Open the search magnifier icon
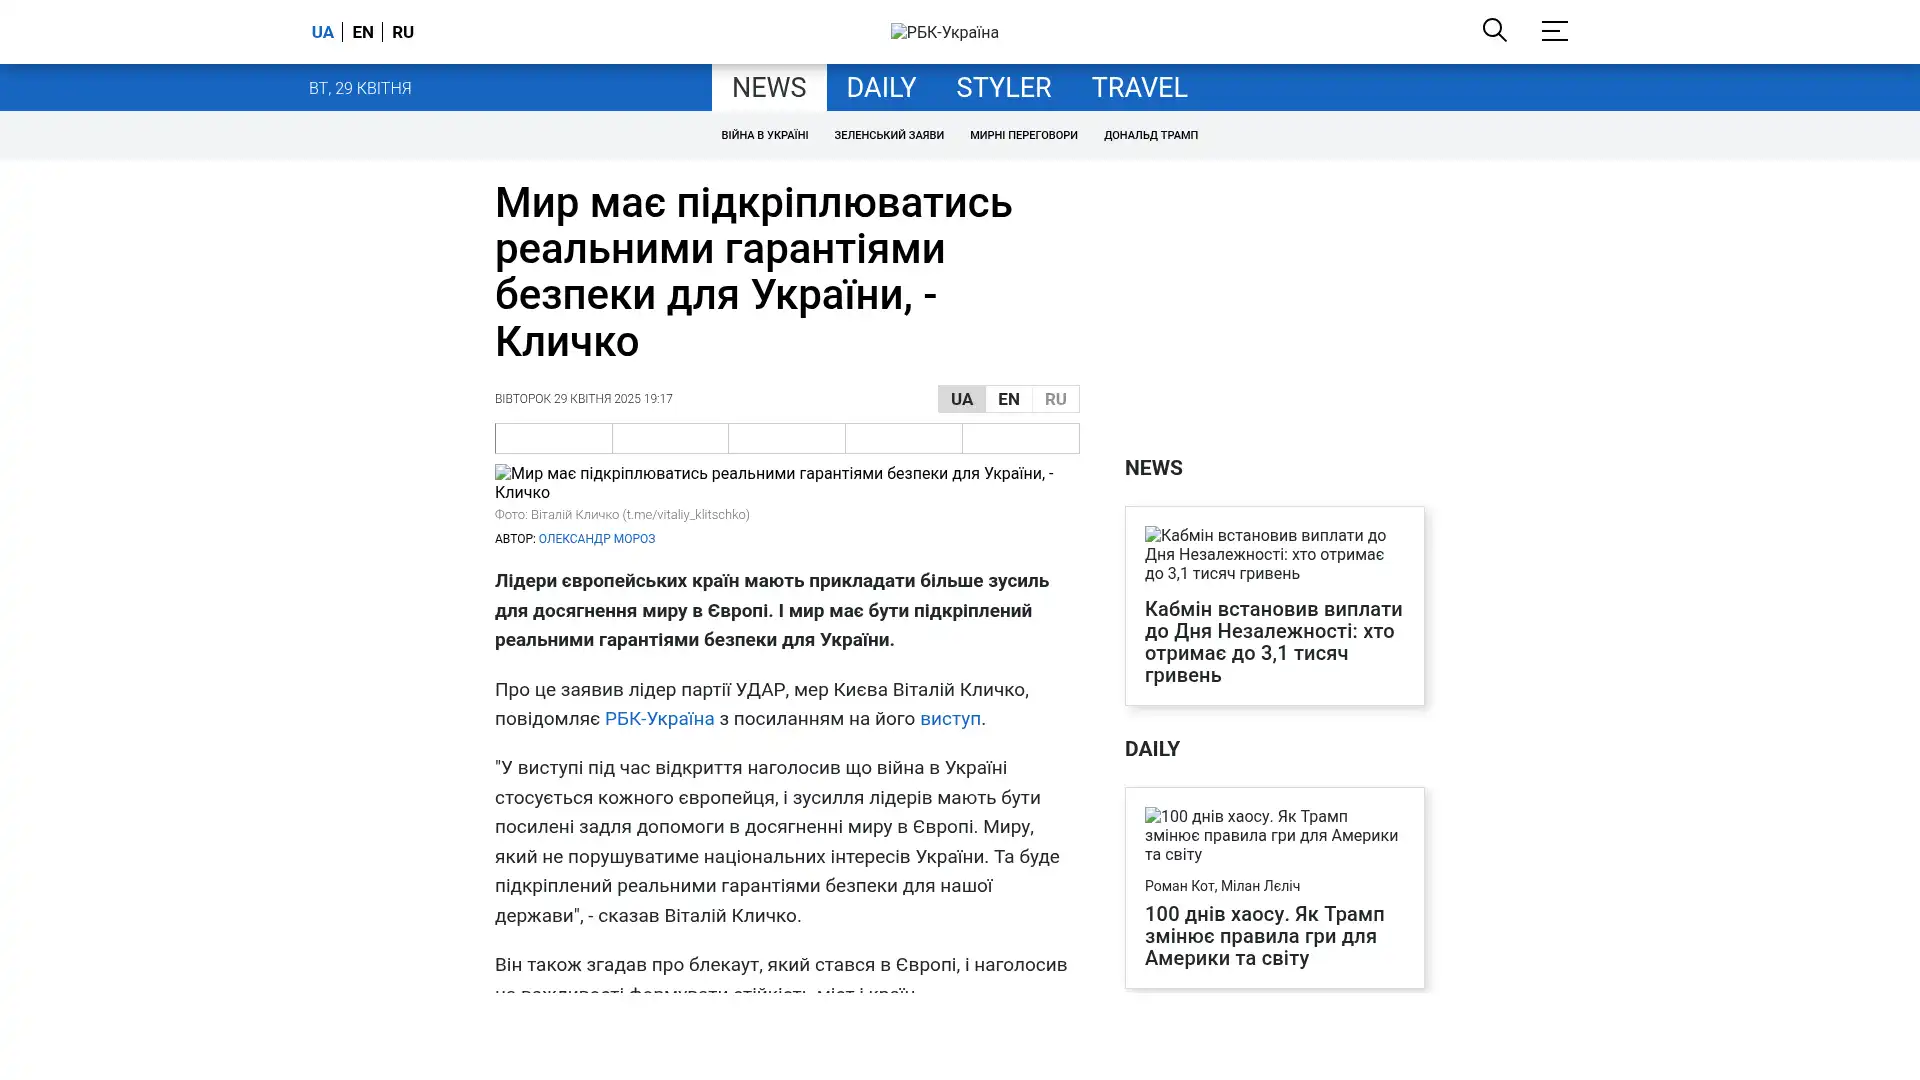The width and height of the screenshot is (1920, 1080). (x=1494, y=30)
